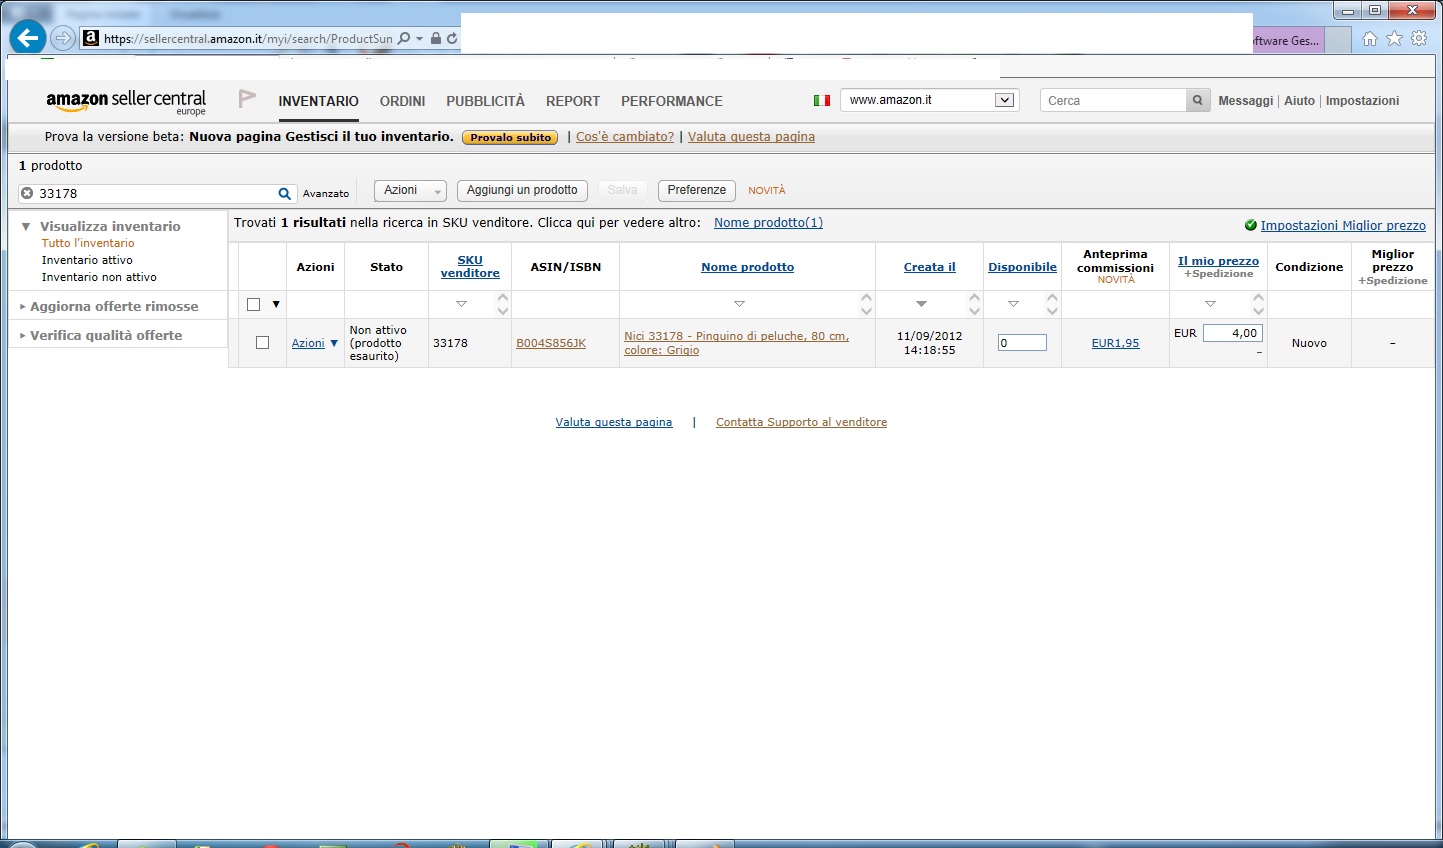The height and width of the screenshot is (848, 1443).
Task: Open the Nici 33178 Pinguino di peluche link
Action: (737, 343)
